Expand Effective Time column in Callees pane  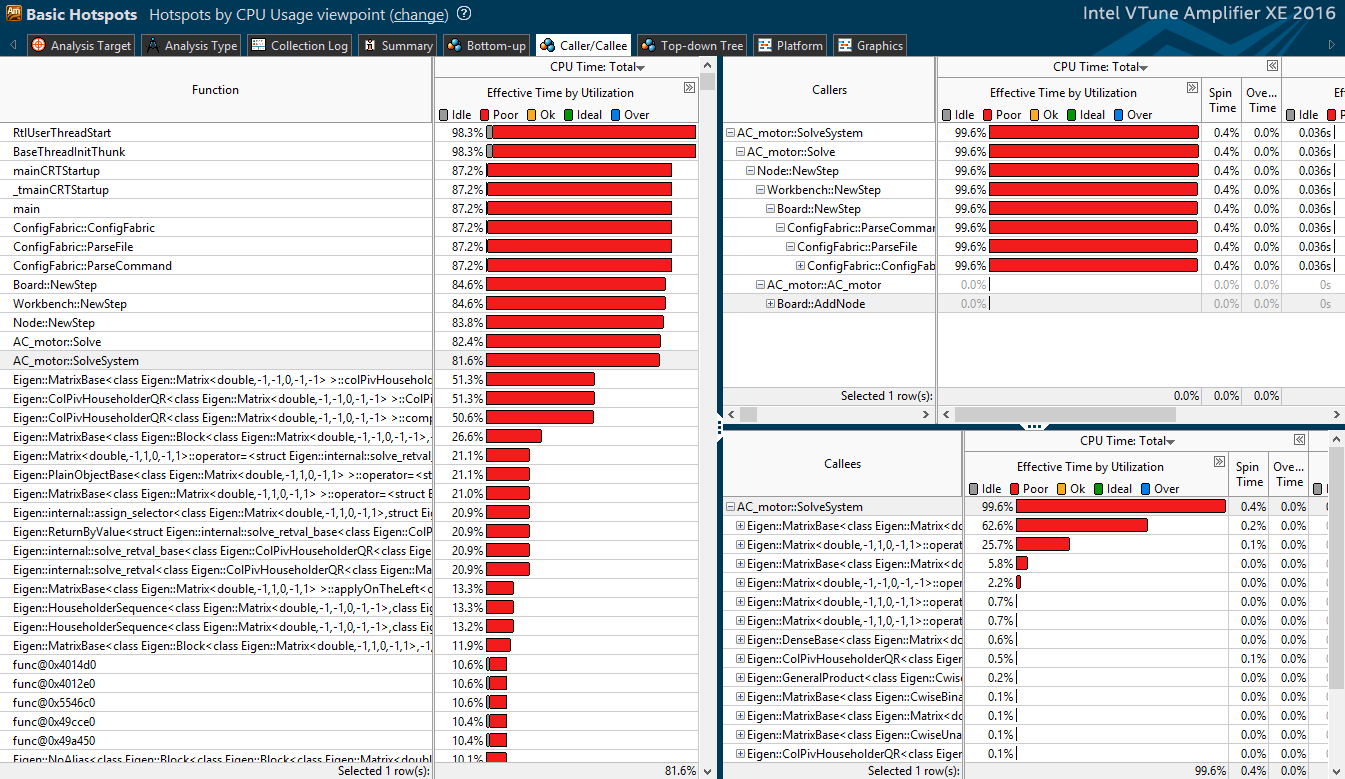point(1219,462)
